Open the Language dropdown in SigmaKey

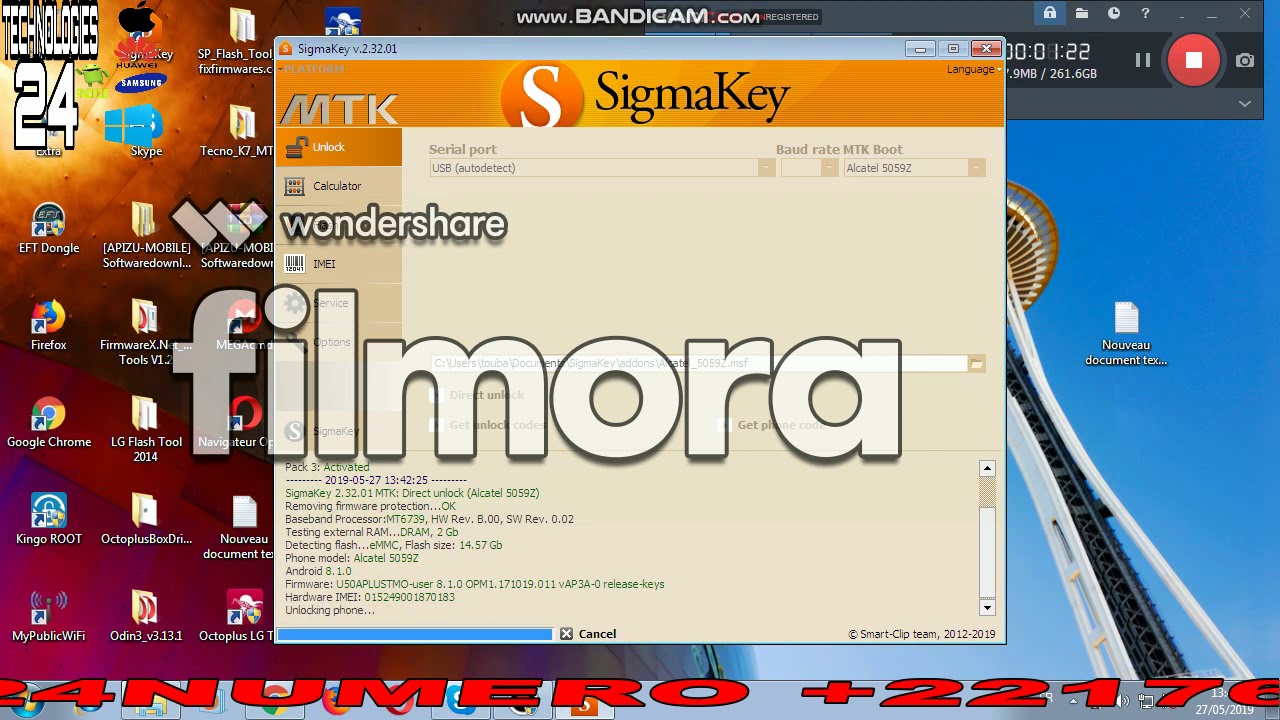[974, 69]
